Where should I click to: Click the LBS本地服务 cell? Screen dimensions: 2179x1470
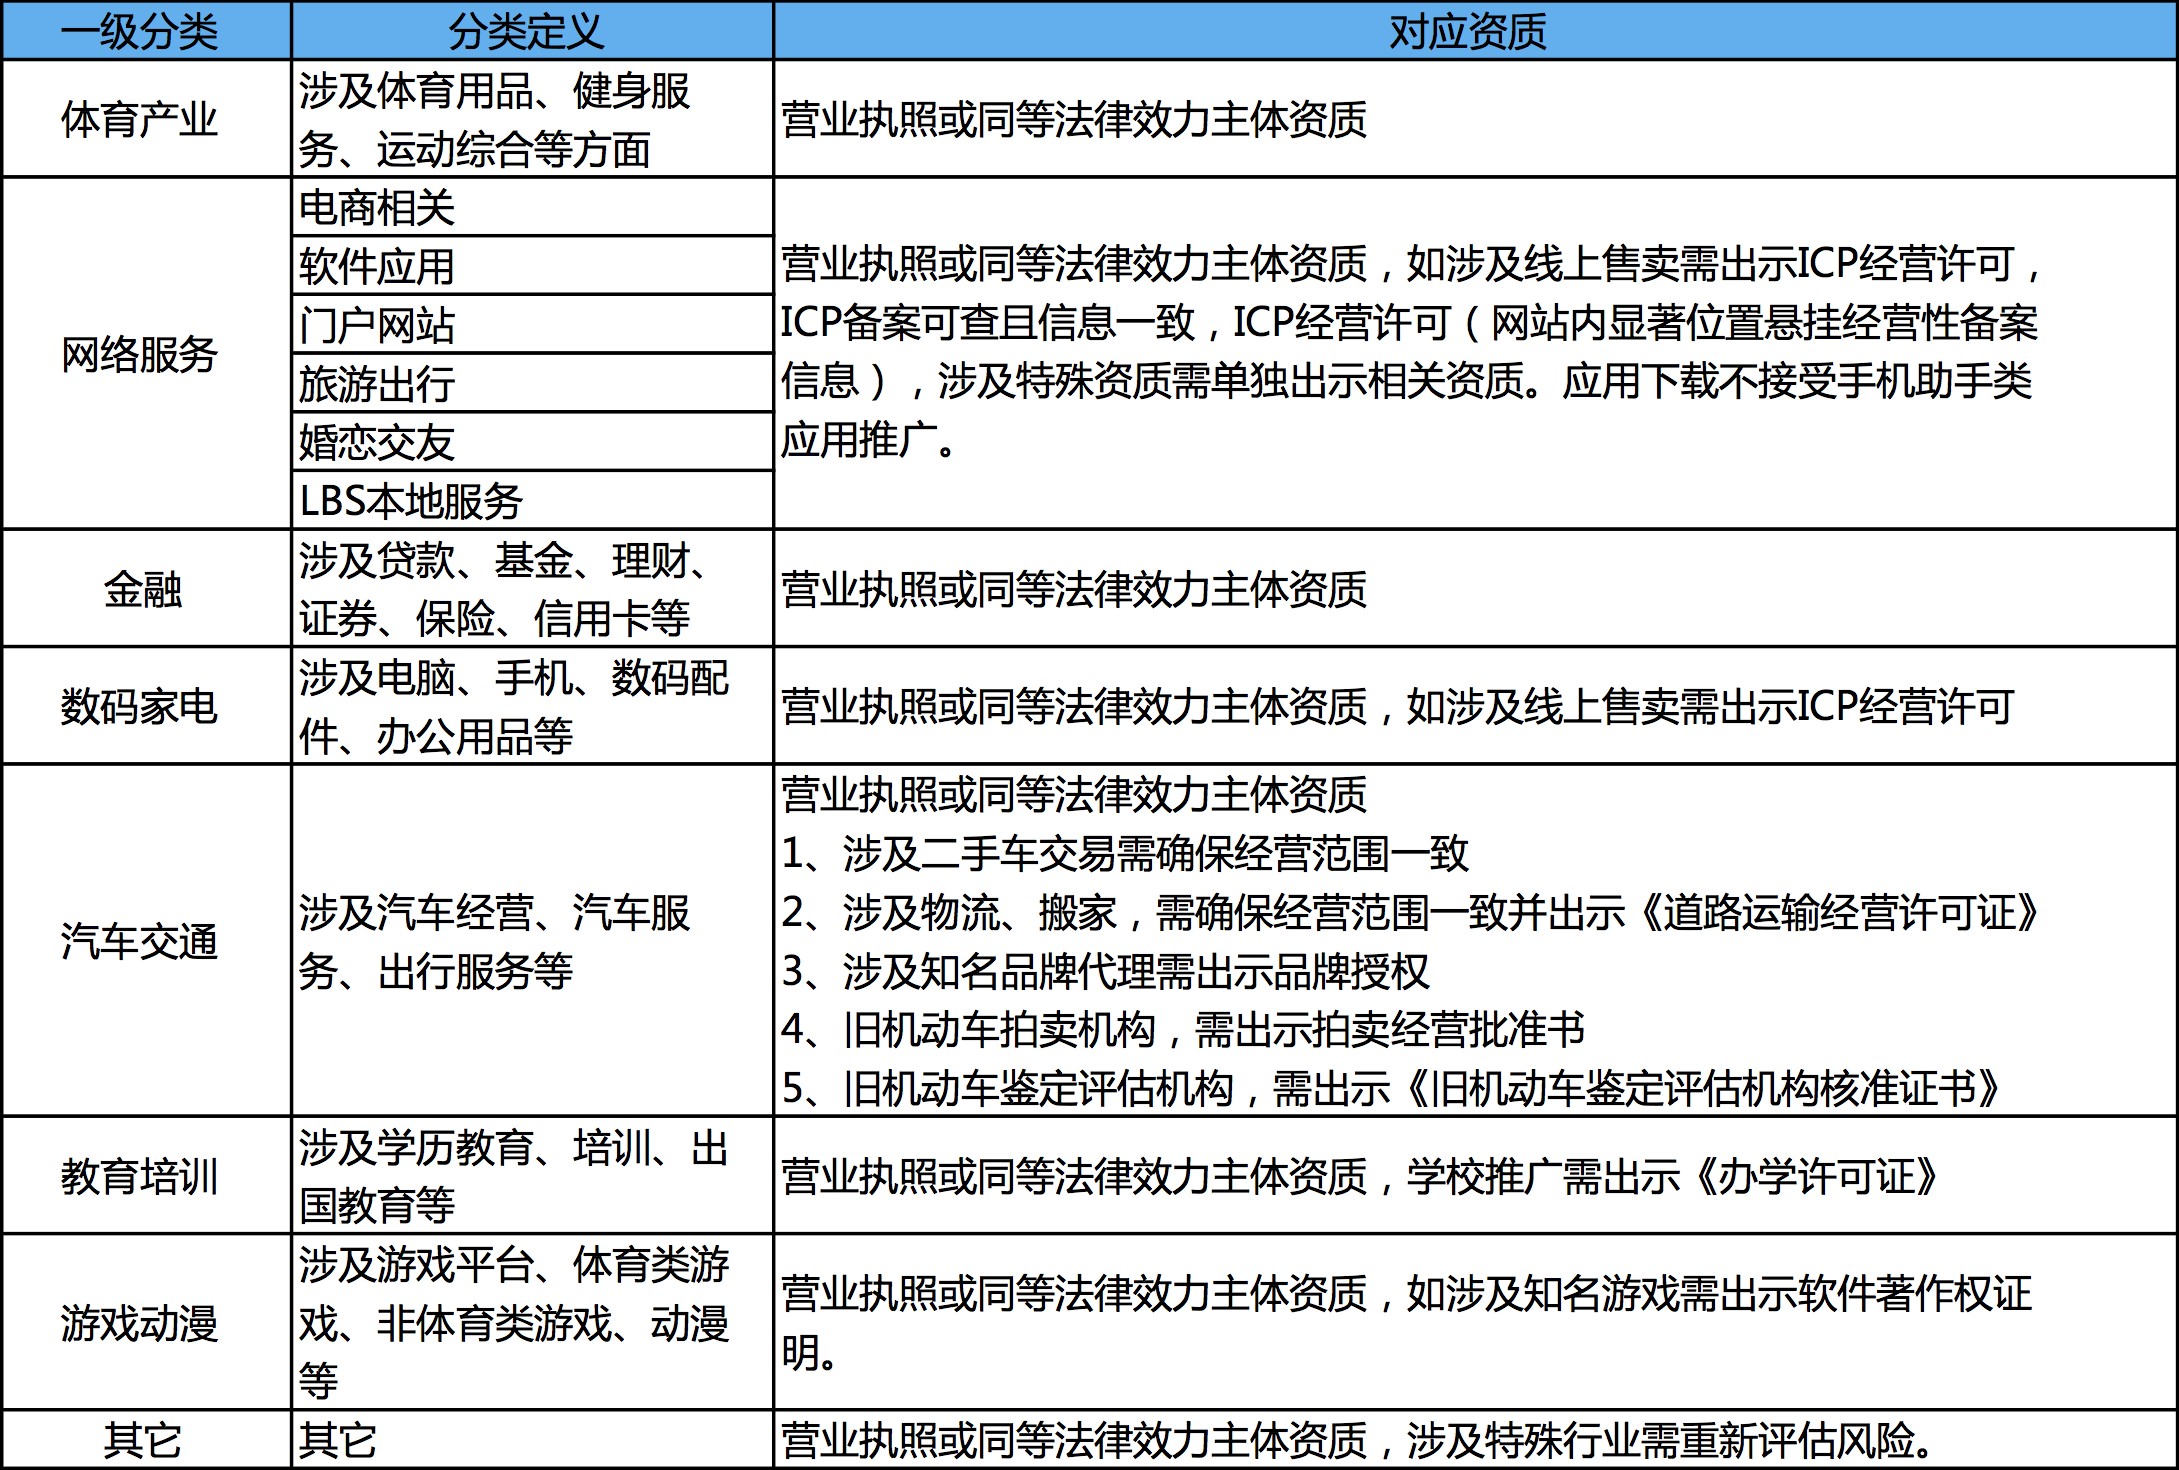pos(411,501)
